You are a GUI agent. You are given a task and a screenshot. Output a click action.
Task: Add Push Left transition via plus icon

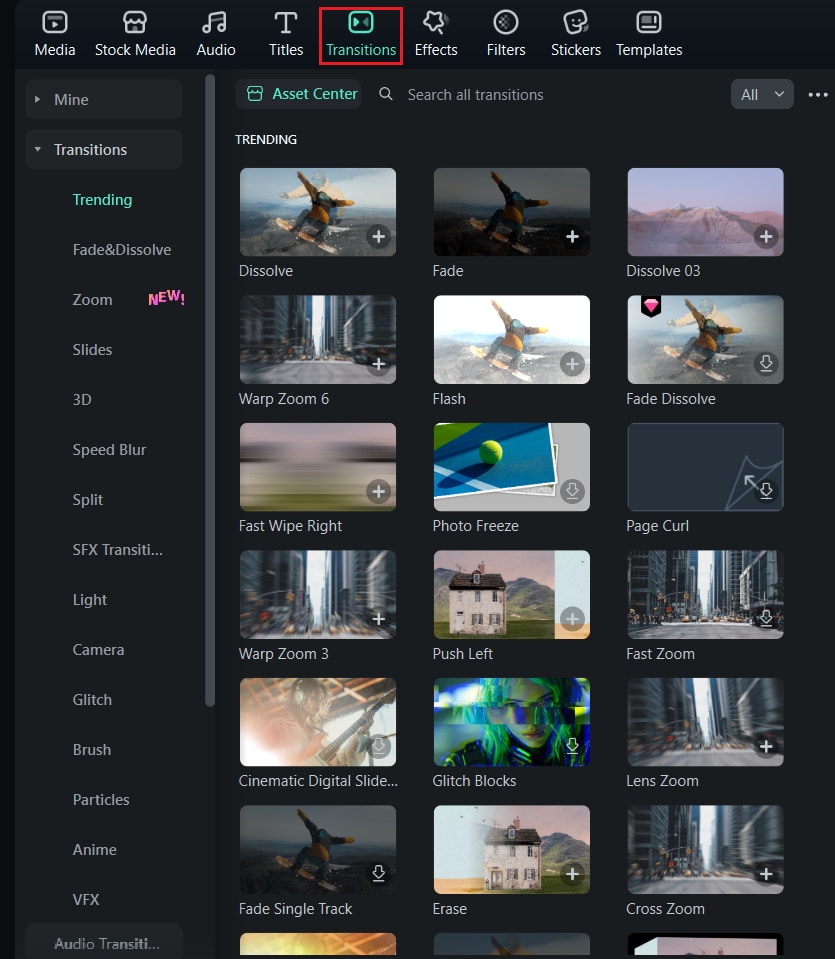pyautogui.click(x=573, y=619)
